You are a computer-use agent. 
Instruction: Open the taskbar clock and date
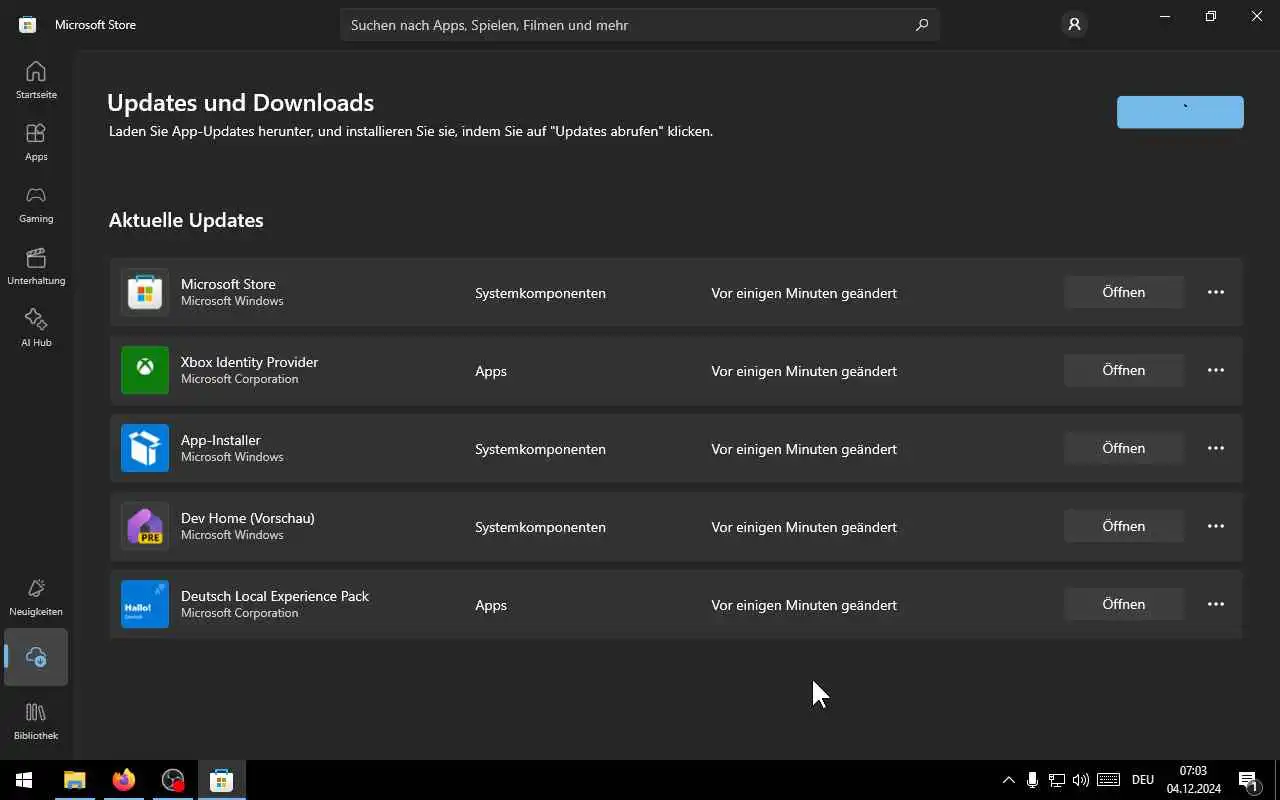point(1193,780)
